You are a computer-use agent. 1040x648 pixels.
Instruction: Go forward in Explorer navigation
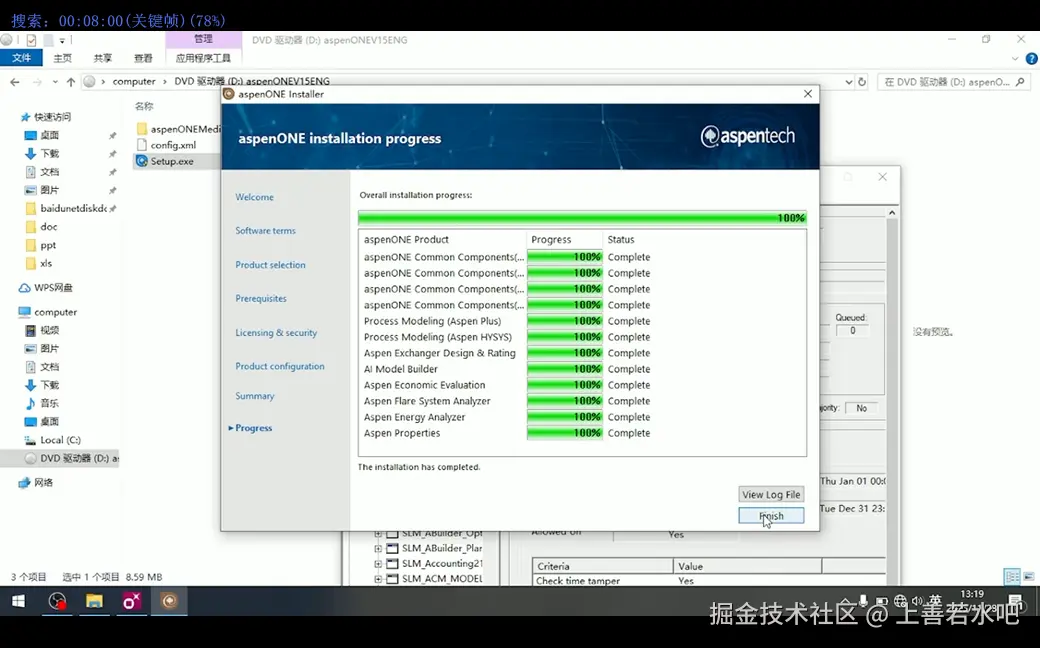pyautogui.click(x=37, y=82)
